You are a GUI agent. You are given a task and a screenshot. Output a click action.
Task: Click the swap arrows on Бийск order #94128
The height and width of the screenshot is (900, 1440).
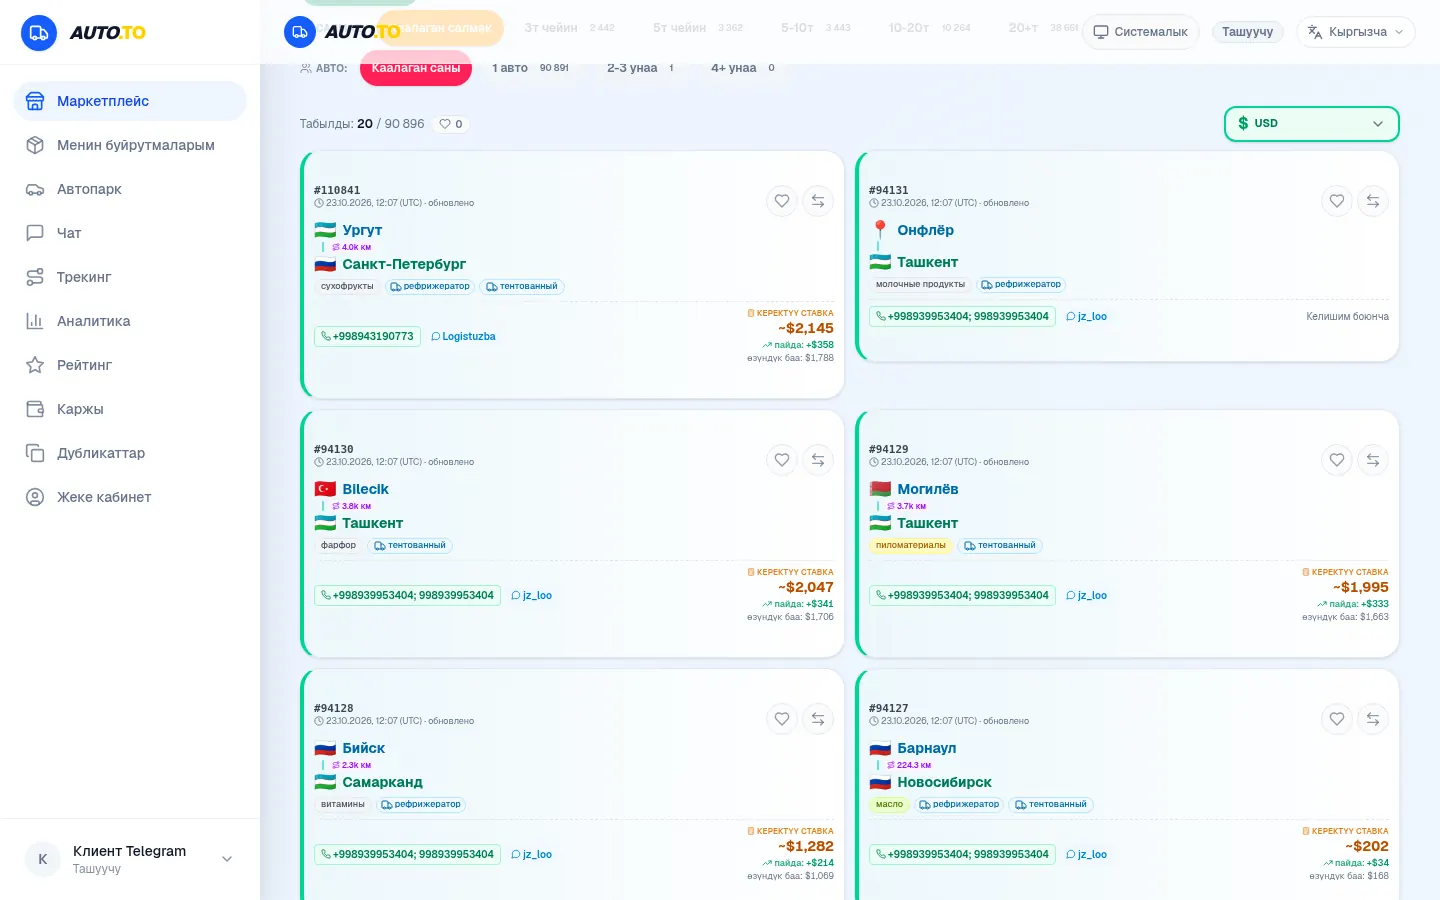[x=818, y=719]
